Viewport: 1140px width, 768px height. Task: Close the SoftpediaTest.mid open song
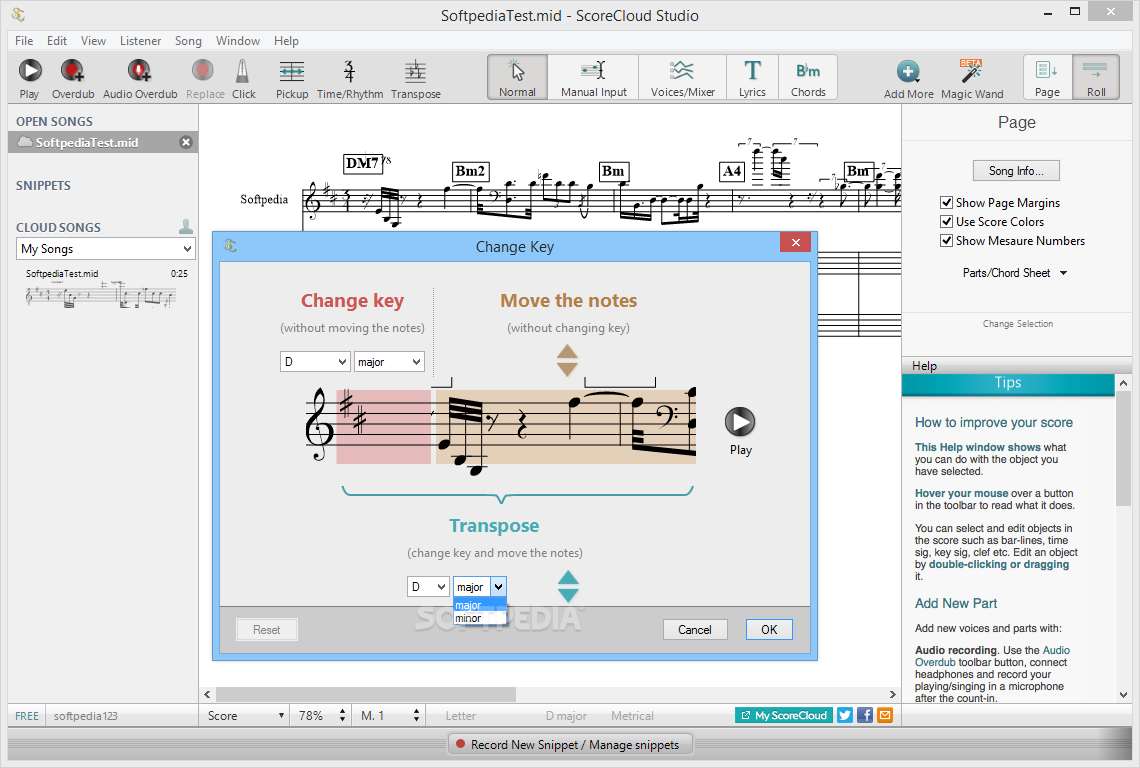coord(186,143)
